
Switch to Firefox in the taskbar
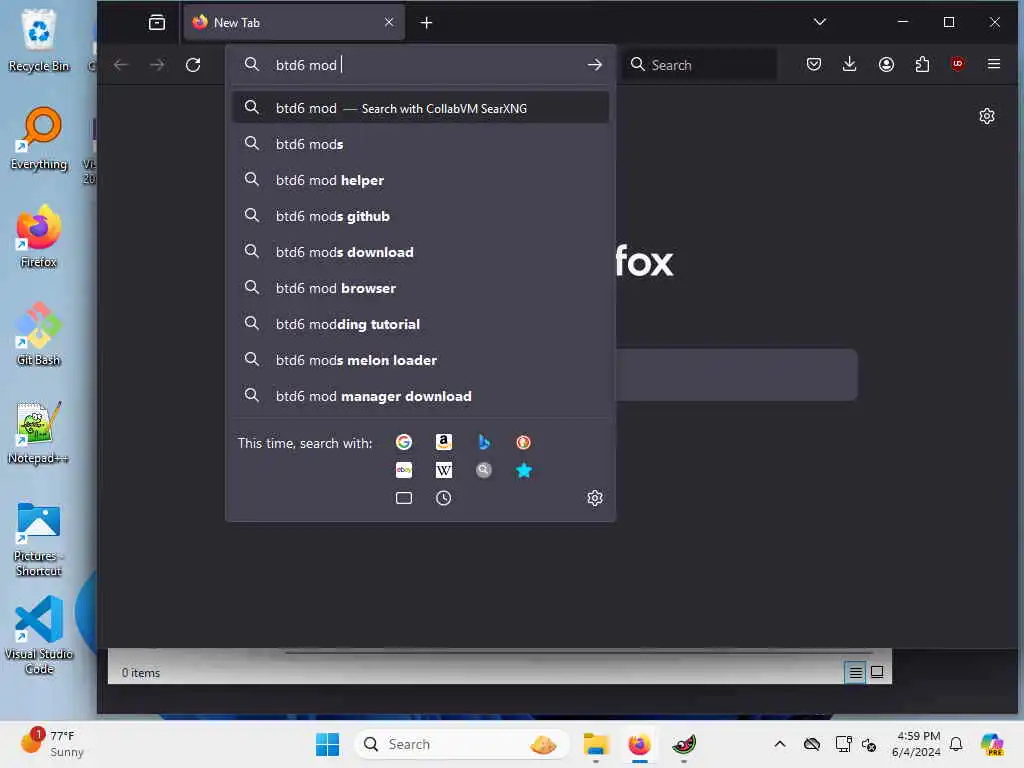pos(639,744)
